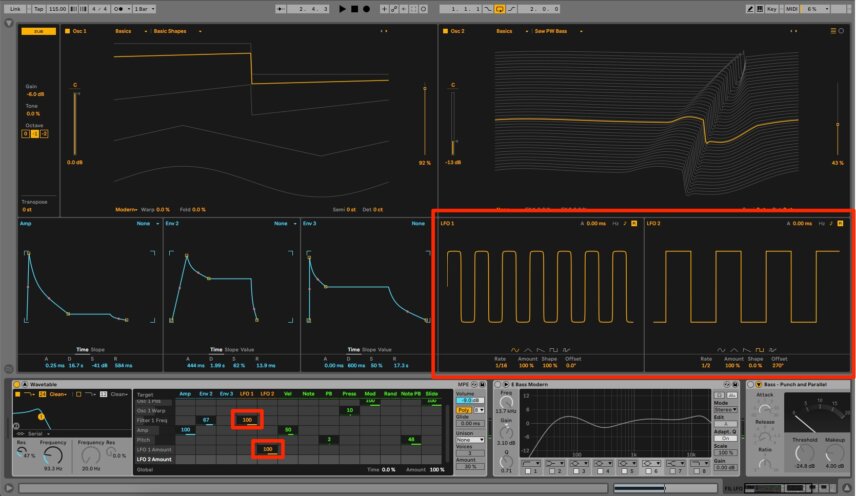Viewport: 856px width, 496px height.
Task: Toggle Wavetable device activator on/off
Action: (x=16, y=385)
